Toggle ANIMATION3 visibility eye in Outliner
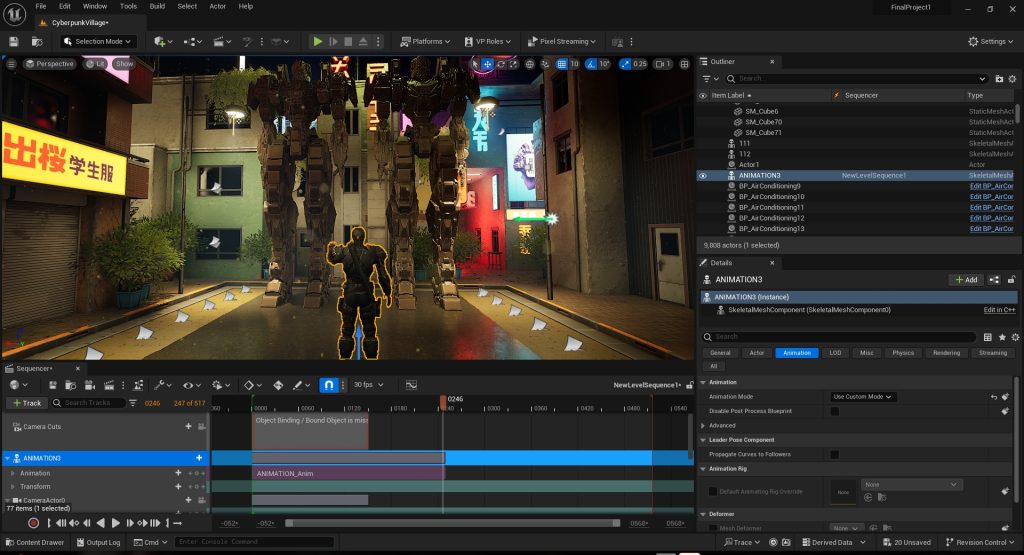This screenshot has width=1024, height=555. pyautogui.click(x=703, y=176)
